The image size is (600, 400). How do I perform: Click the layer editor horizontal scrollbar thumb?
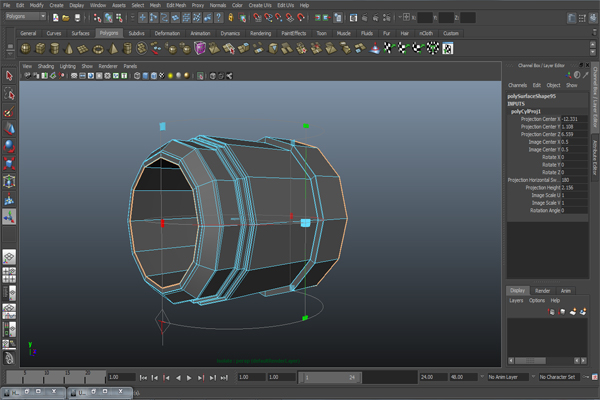(530, 361)
